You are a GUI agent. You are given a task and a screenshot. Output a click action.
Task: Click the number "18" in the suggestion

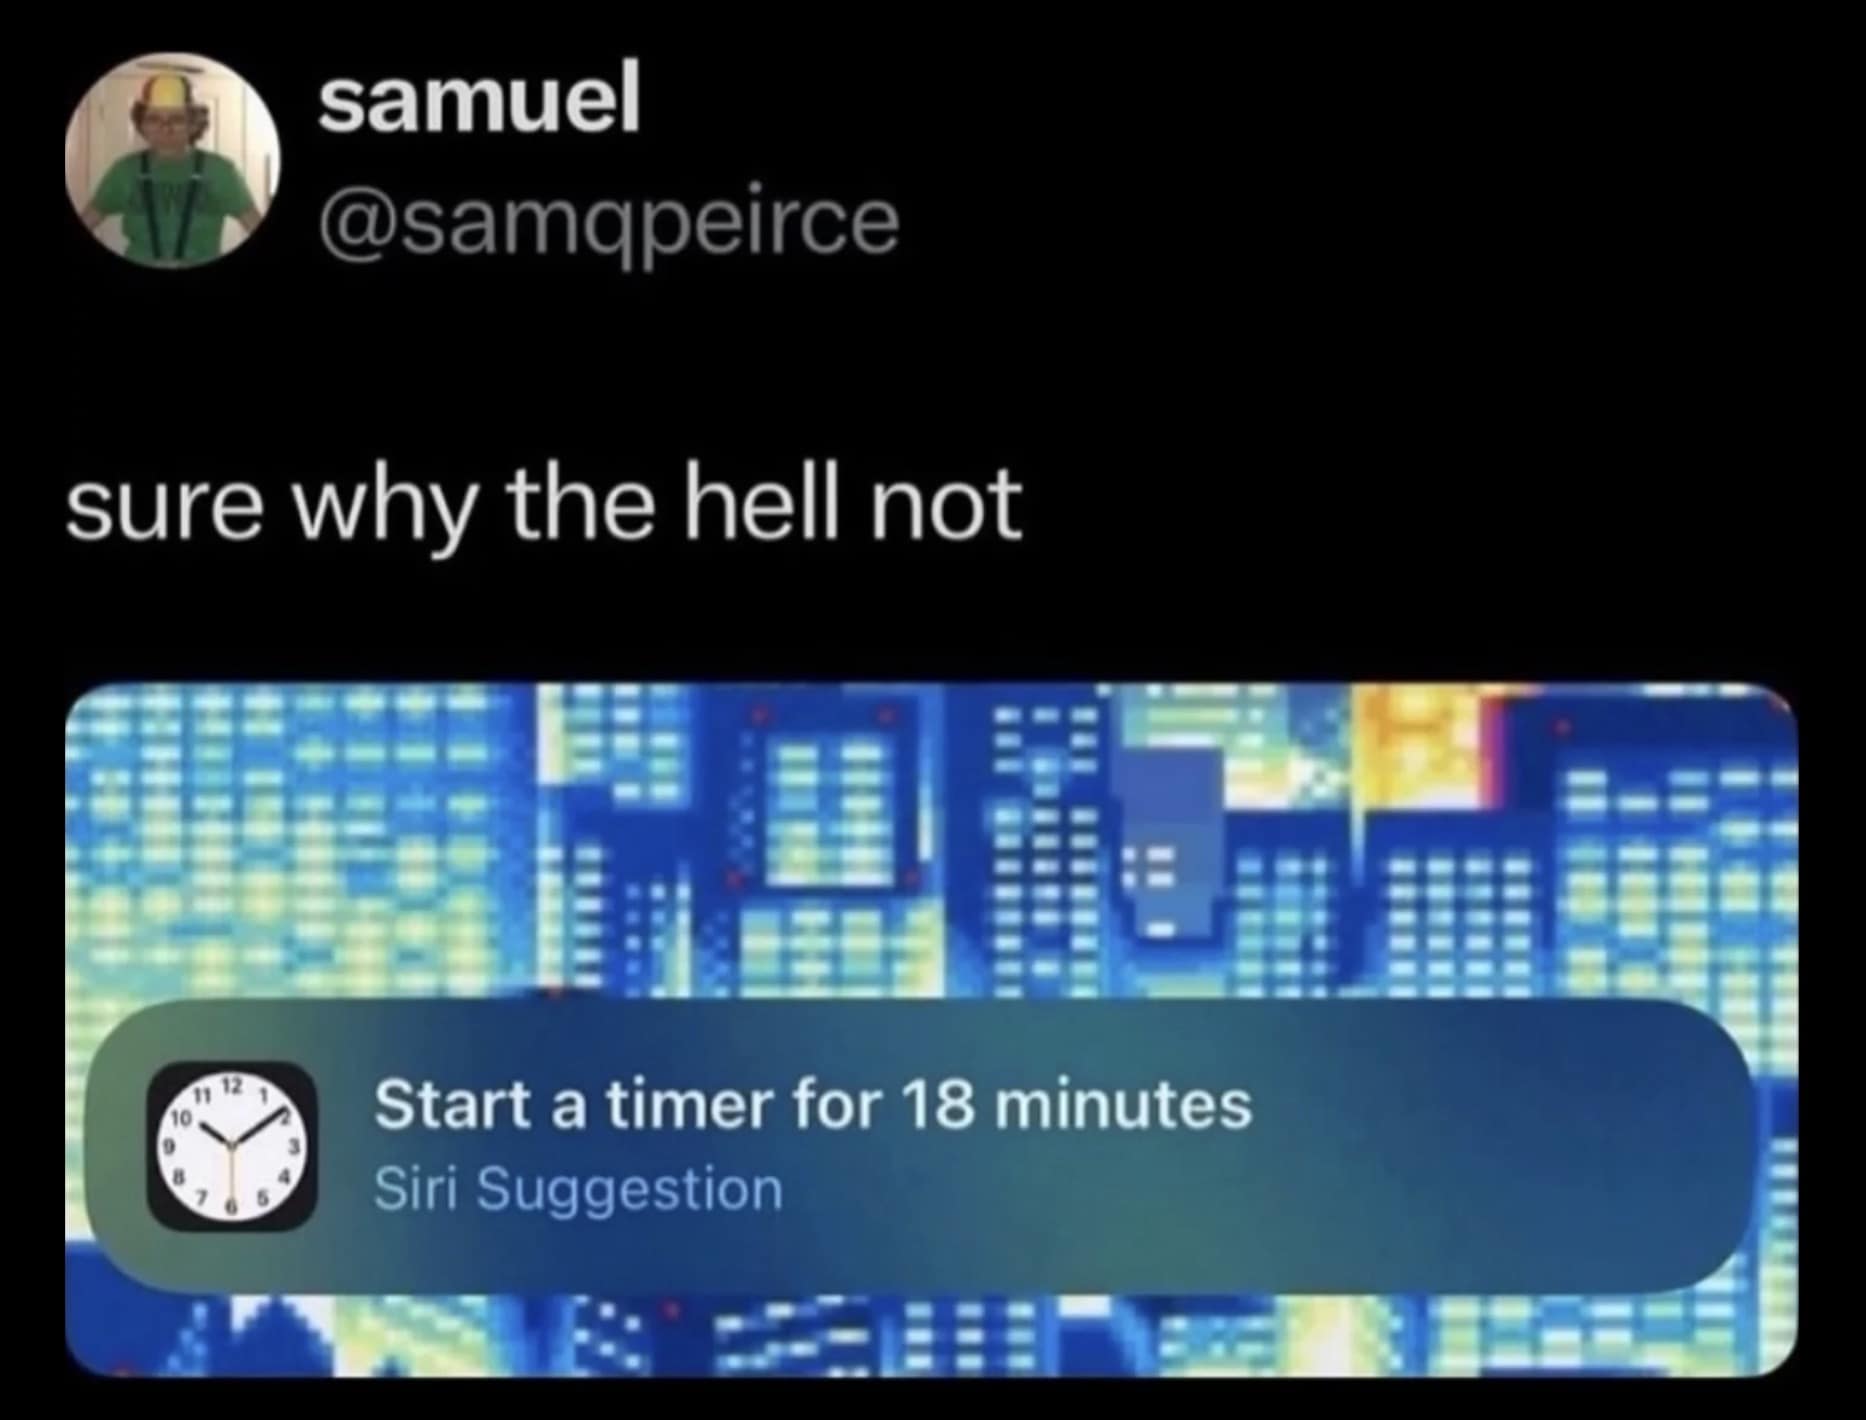pos(937,1106)
